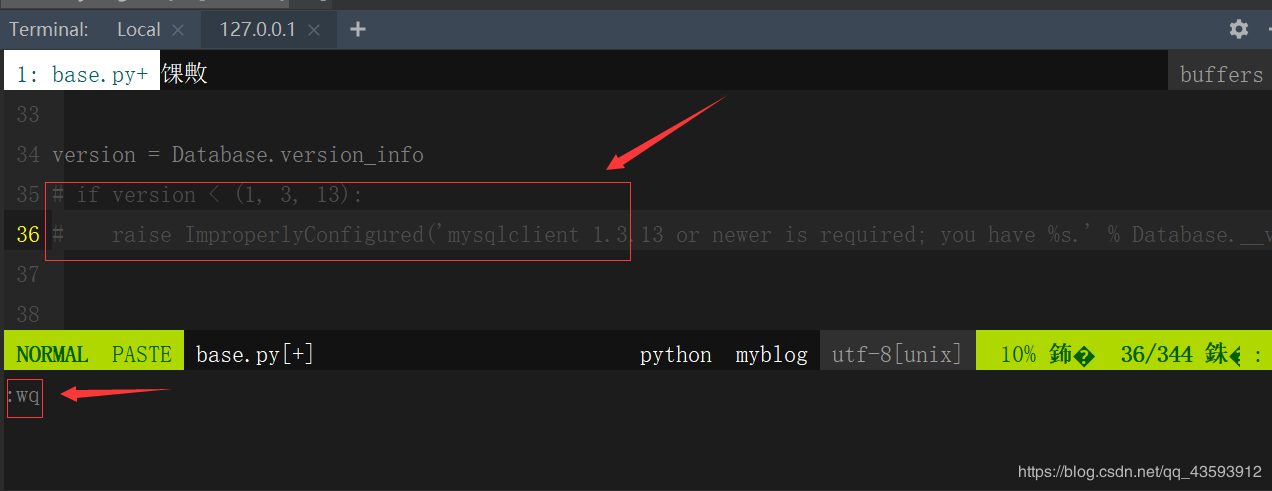Select the 127.0.0.1 terminal tab

pyautogui.click(x=257, y=30)
